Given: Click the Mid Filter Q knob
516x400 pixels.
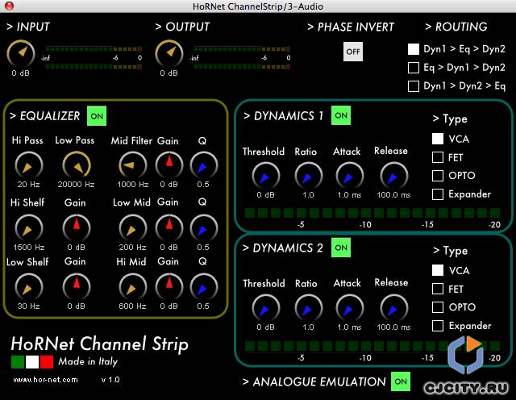Looking at the screenshot, I should (x=203, y=165).
